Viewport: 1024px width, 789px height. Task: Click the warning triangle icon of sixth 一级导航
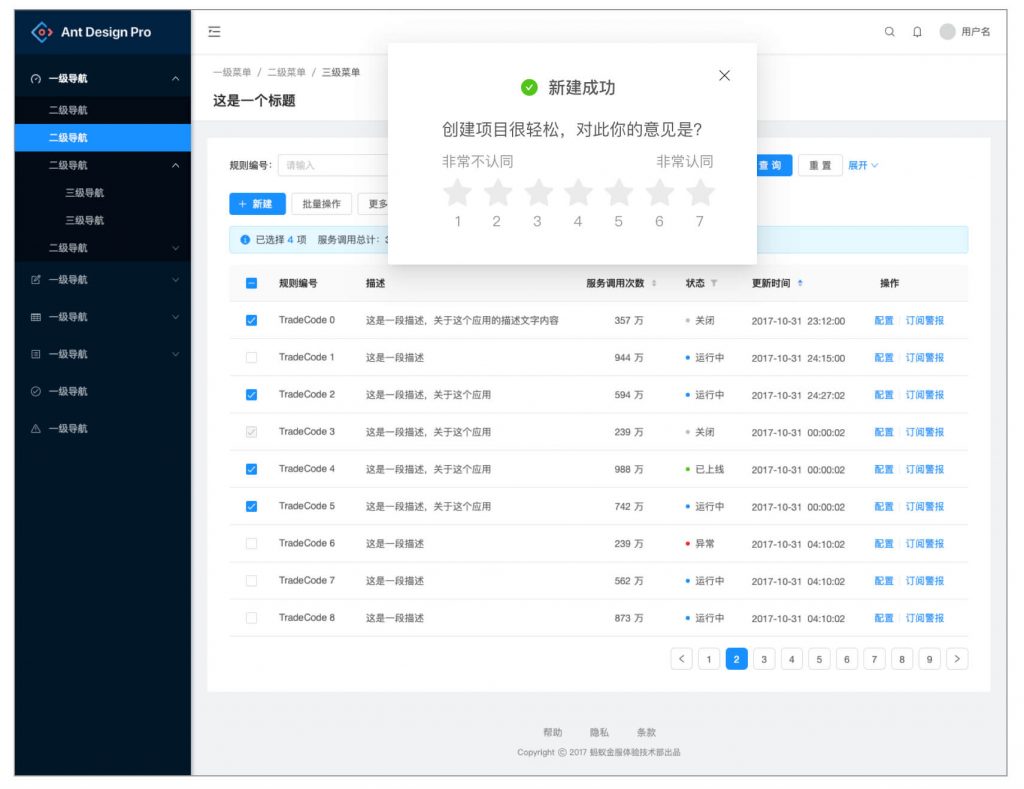pos(36,428)
